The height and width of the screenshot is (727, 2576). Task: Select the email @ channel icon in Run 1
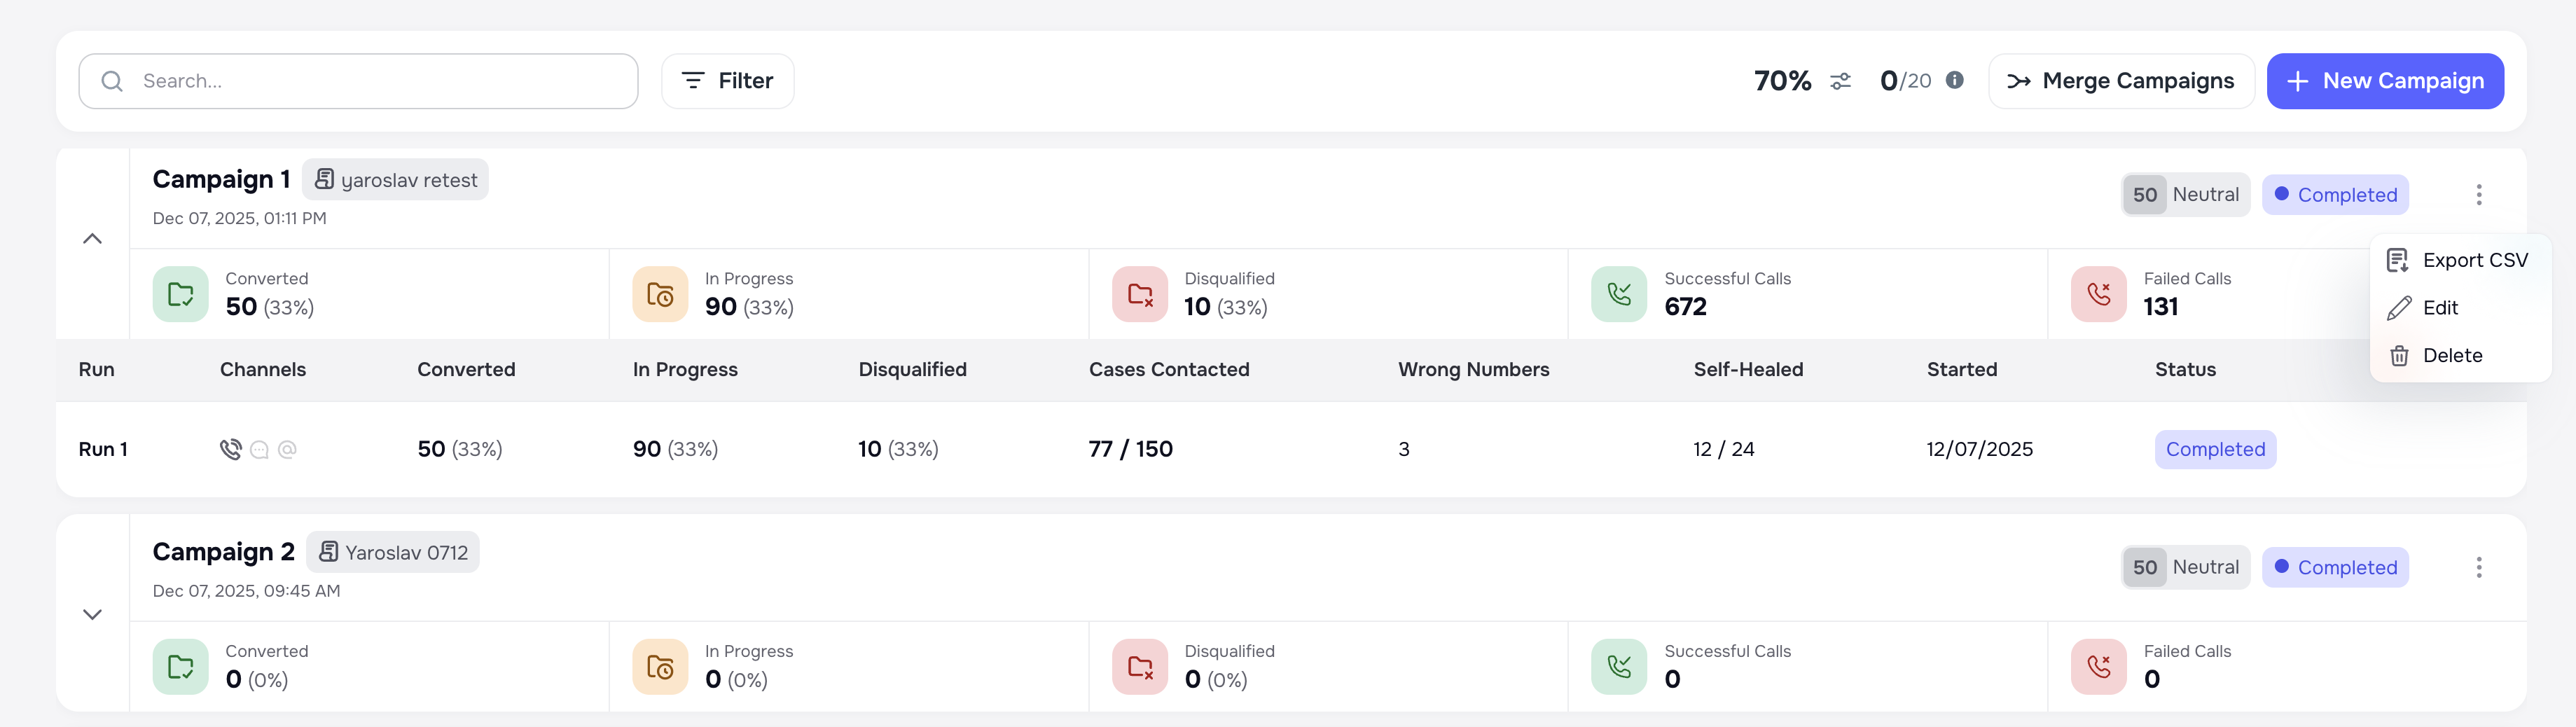coord(288,449)
